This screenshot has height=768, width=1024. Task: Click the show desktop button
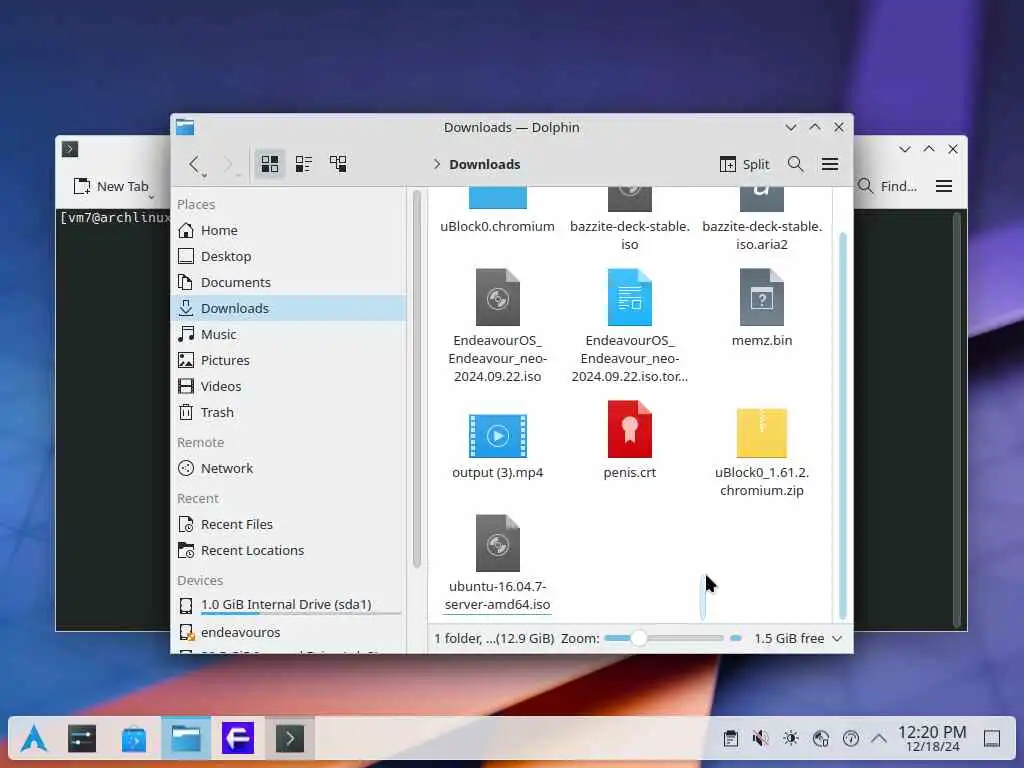pyautogui.click(x=992, y=739)
